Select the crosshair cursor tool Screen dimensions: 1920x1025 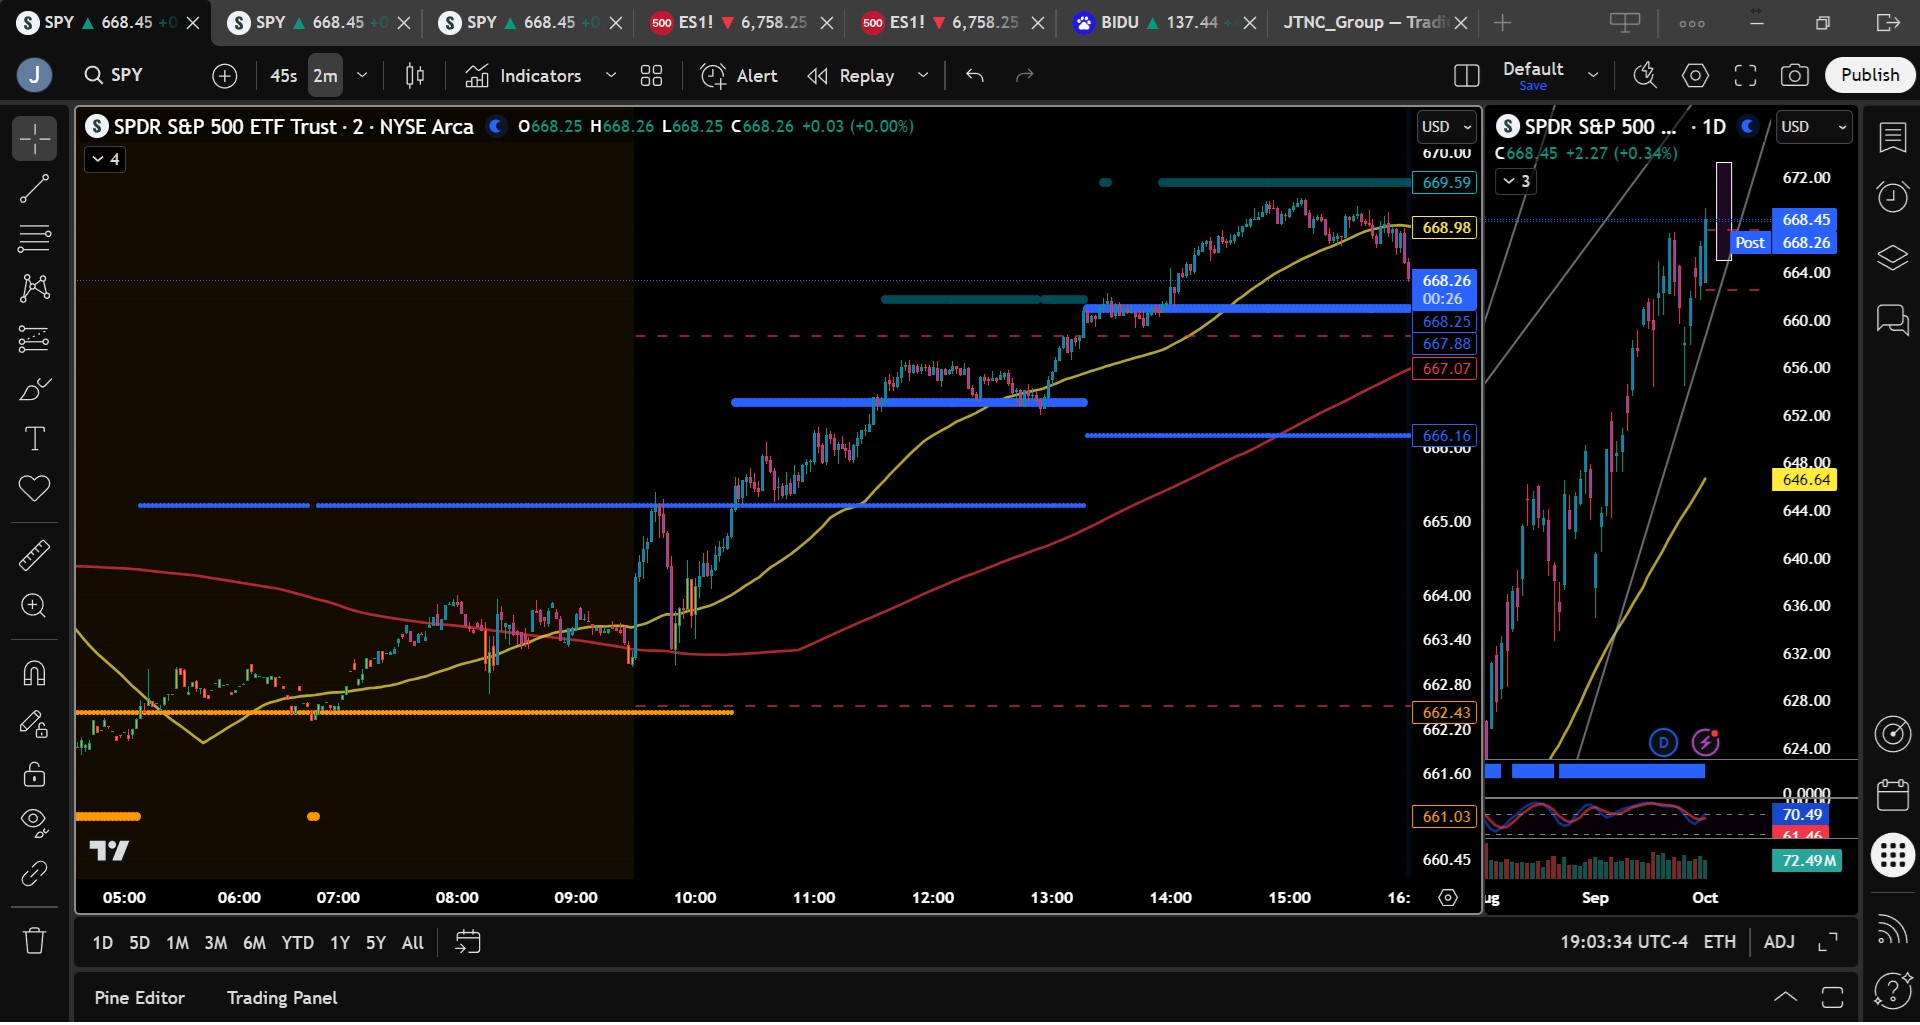[34, 139]
